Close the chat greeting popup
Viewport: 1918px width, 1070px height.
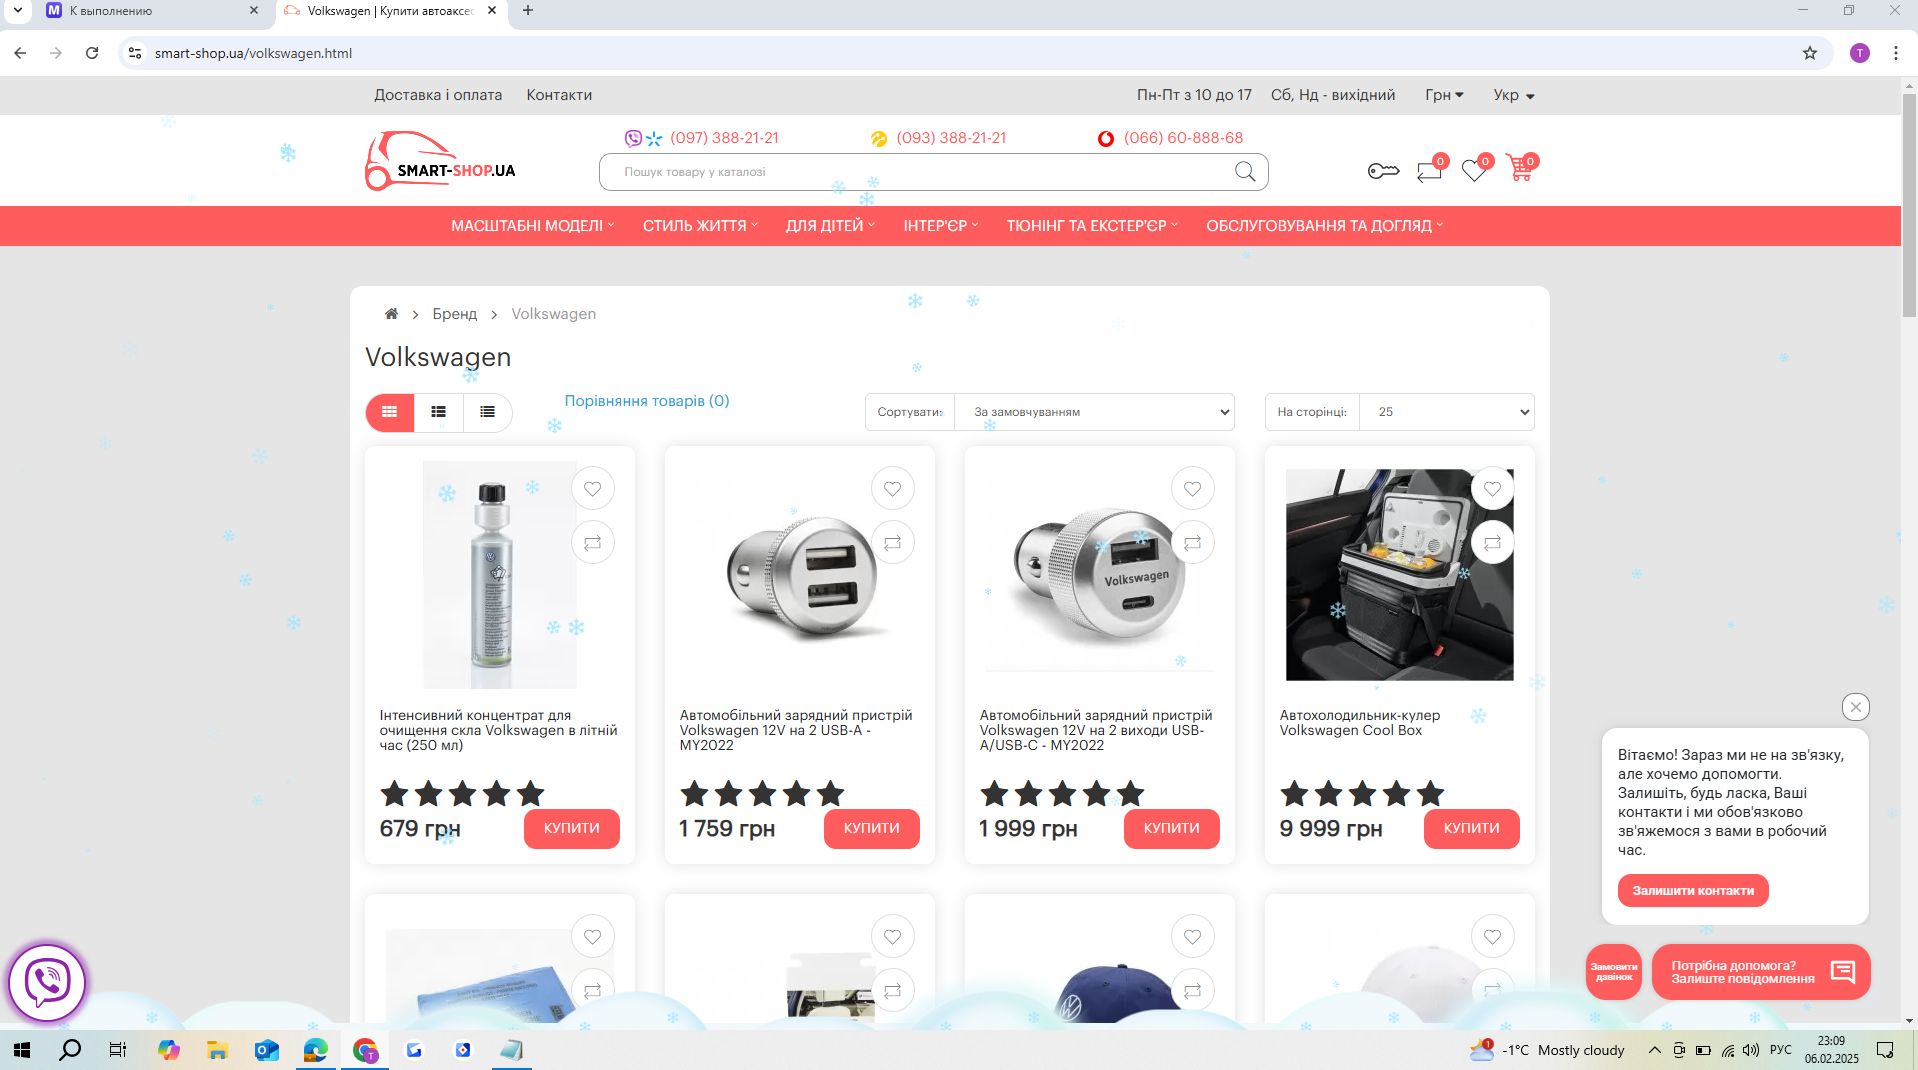tap(1856, 707)
